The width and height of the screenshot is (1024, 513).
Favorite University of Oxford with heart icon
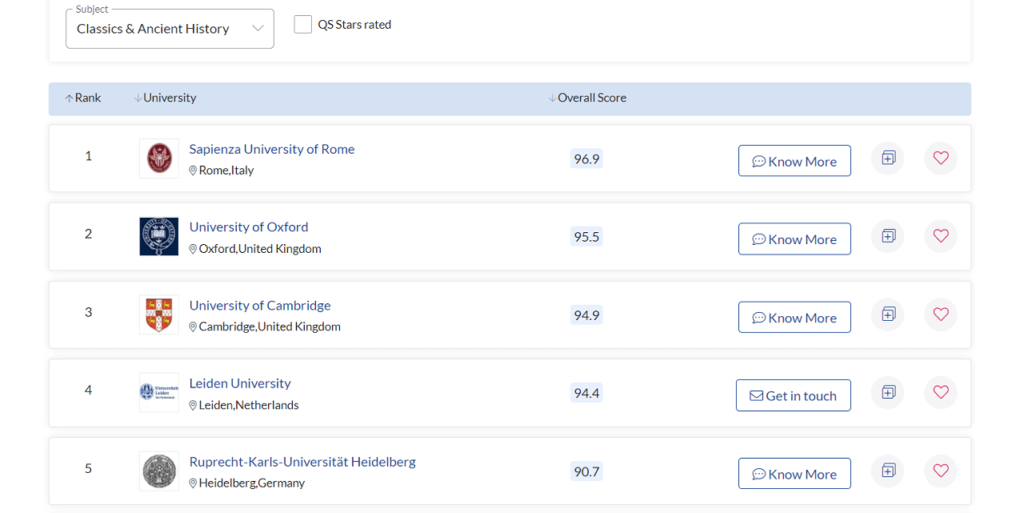click(940, 236)
